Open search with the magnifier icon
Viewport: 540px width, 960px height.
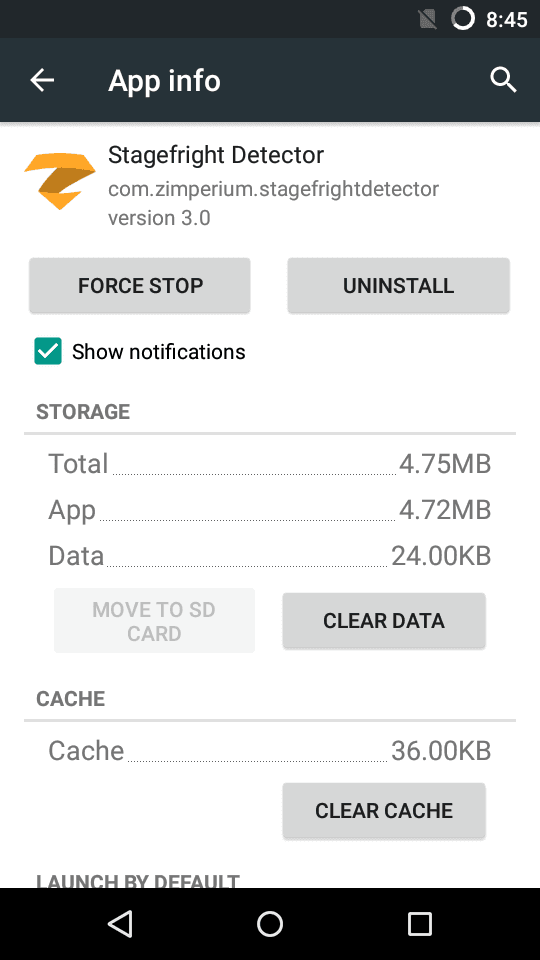pyautogui.click(x=503, y=80)
